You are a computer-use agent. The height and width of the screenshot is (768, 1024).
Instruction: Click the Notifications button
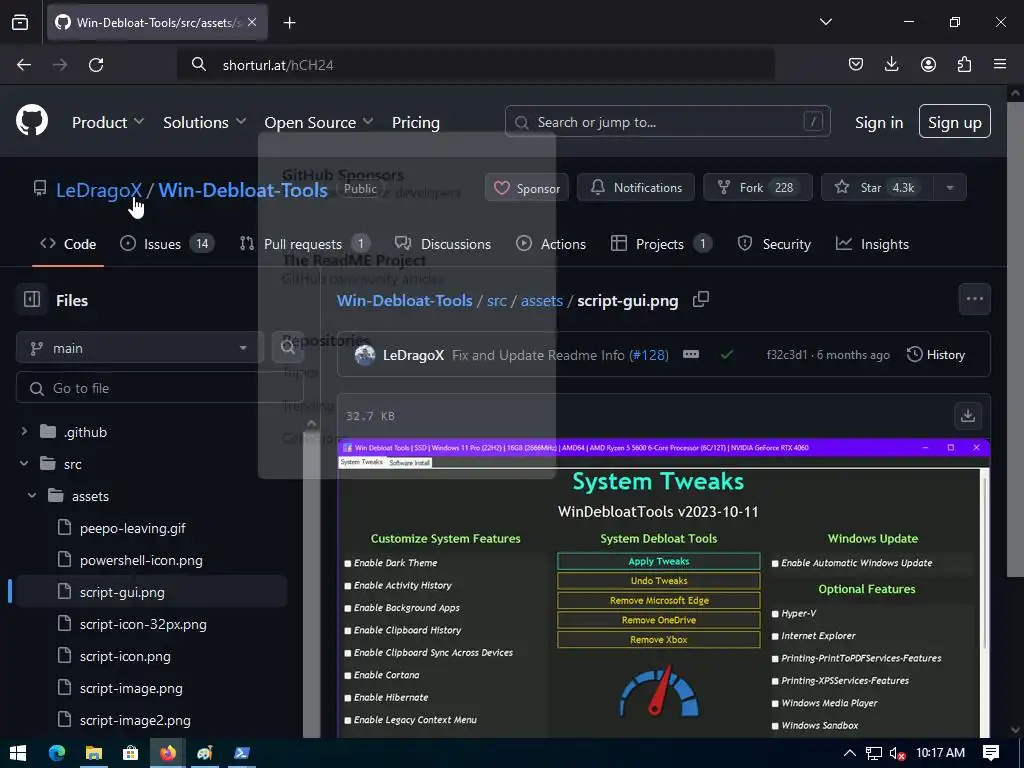(636, 187)
